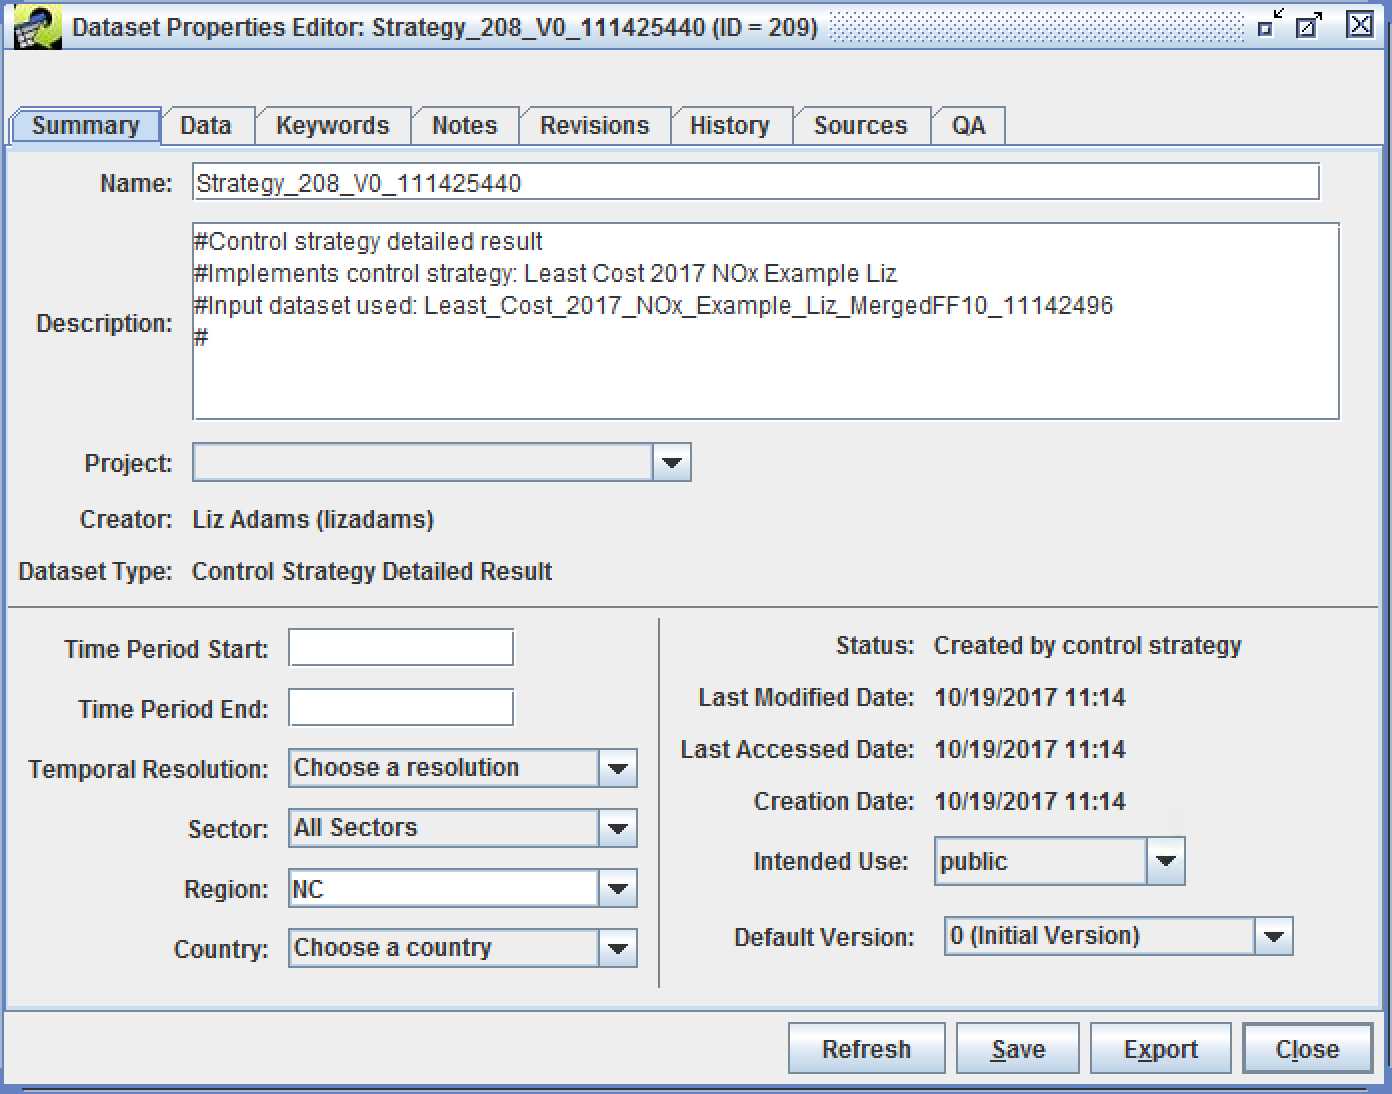Click the Close button at bottom

pyautogui.click(x=1307, y=1049)
